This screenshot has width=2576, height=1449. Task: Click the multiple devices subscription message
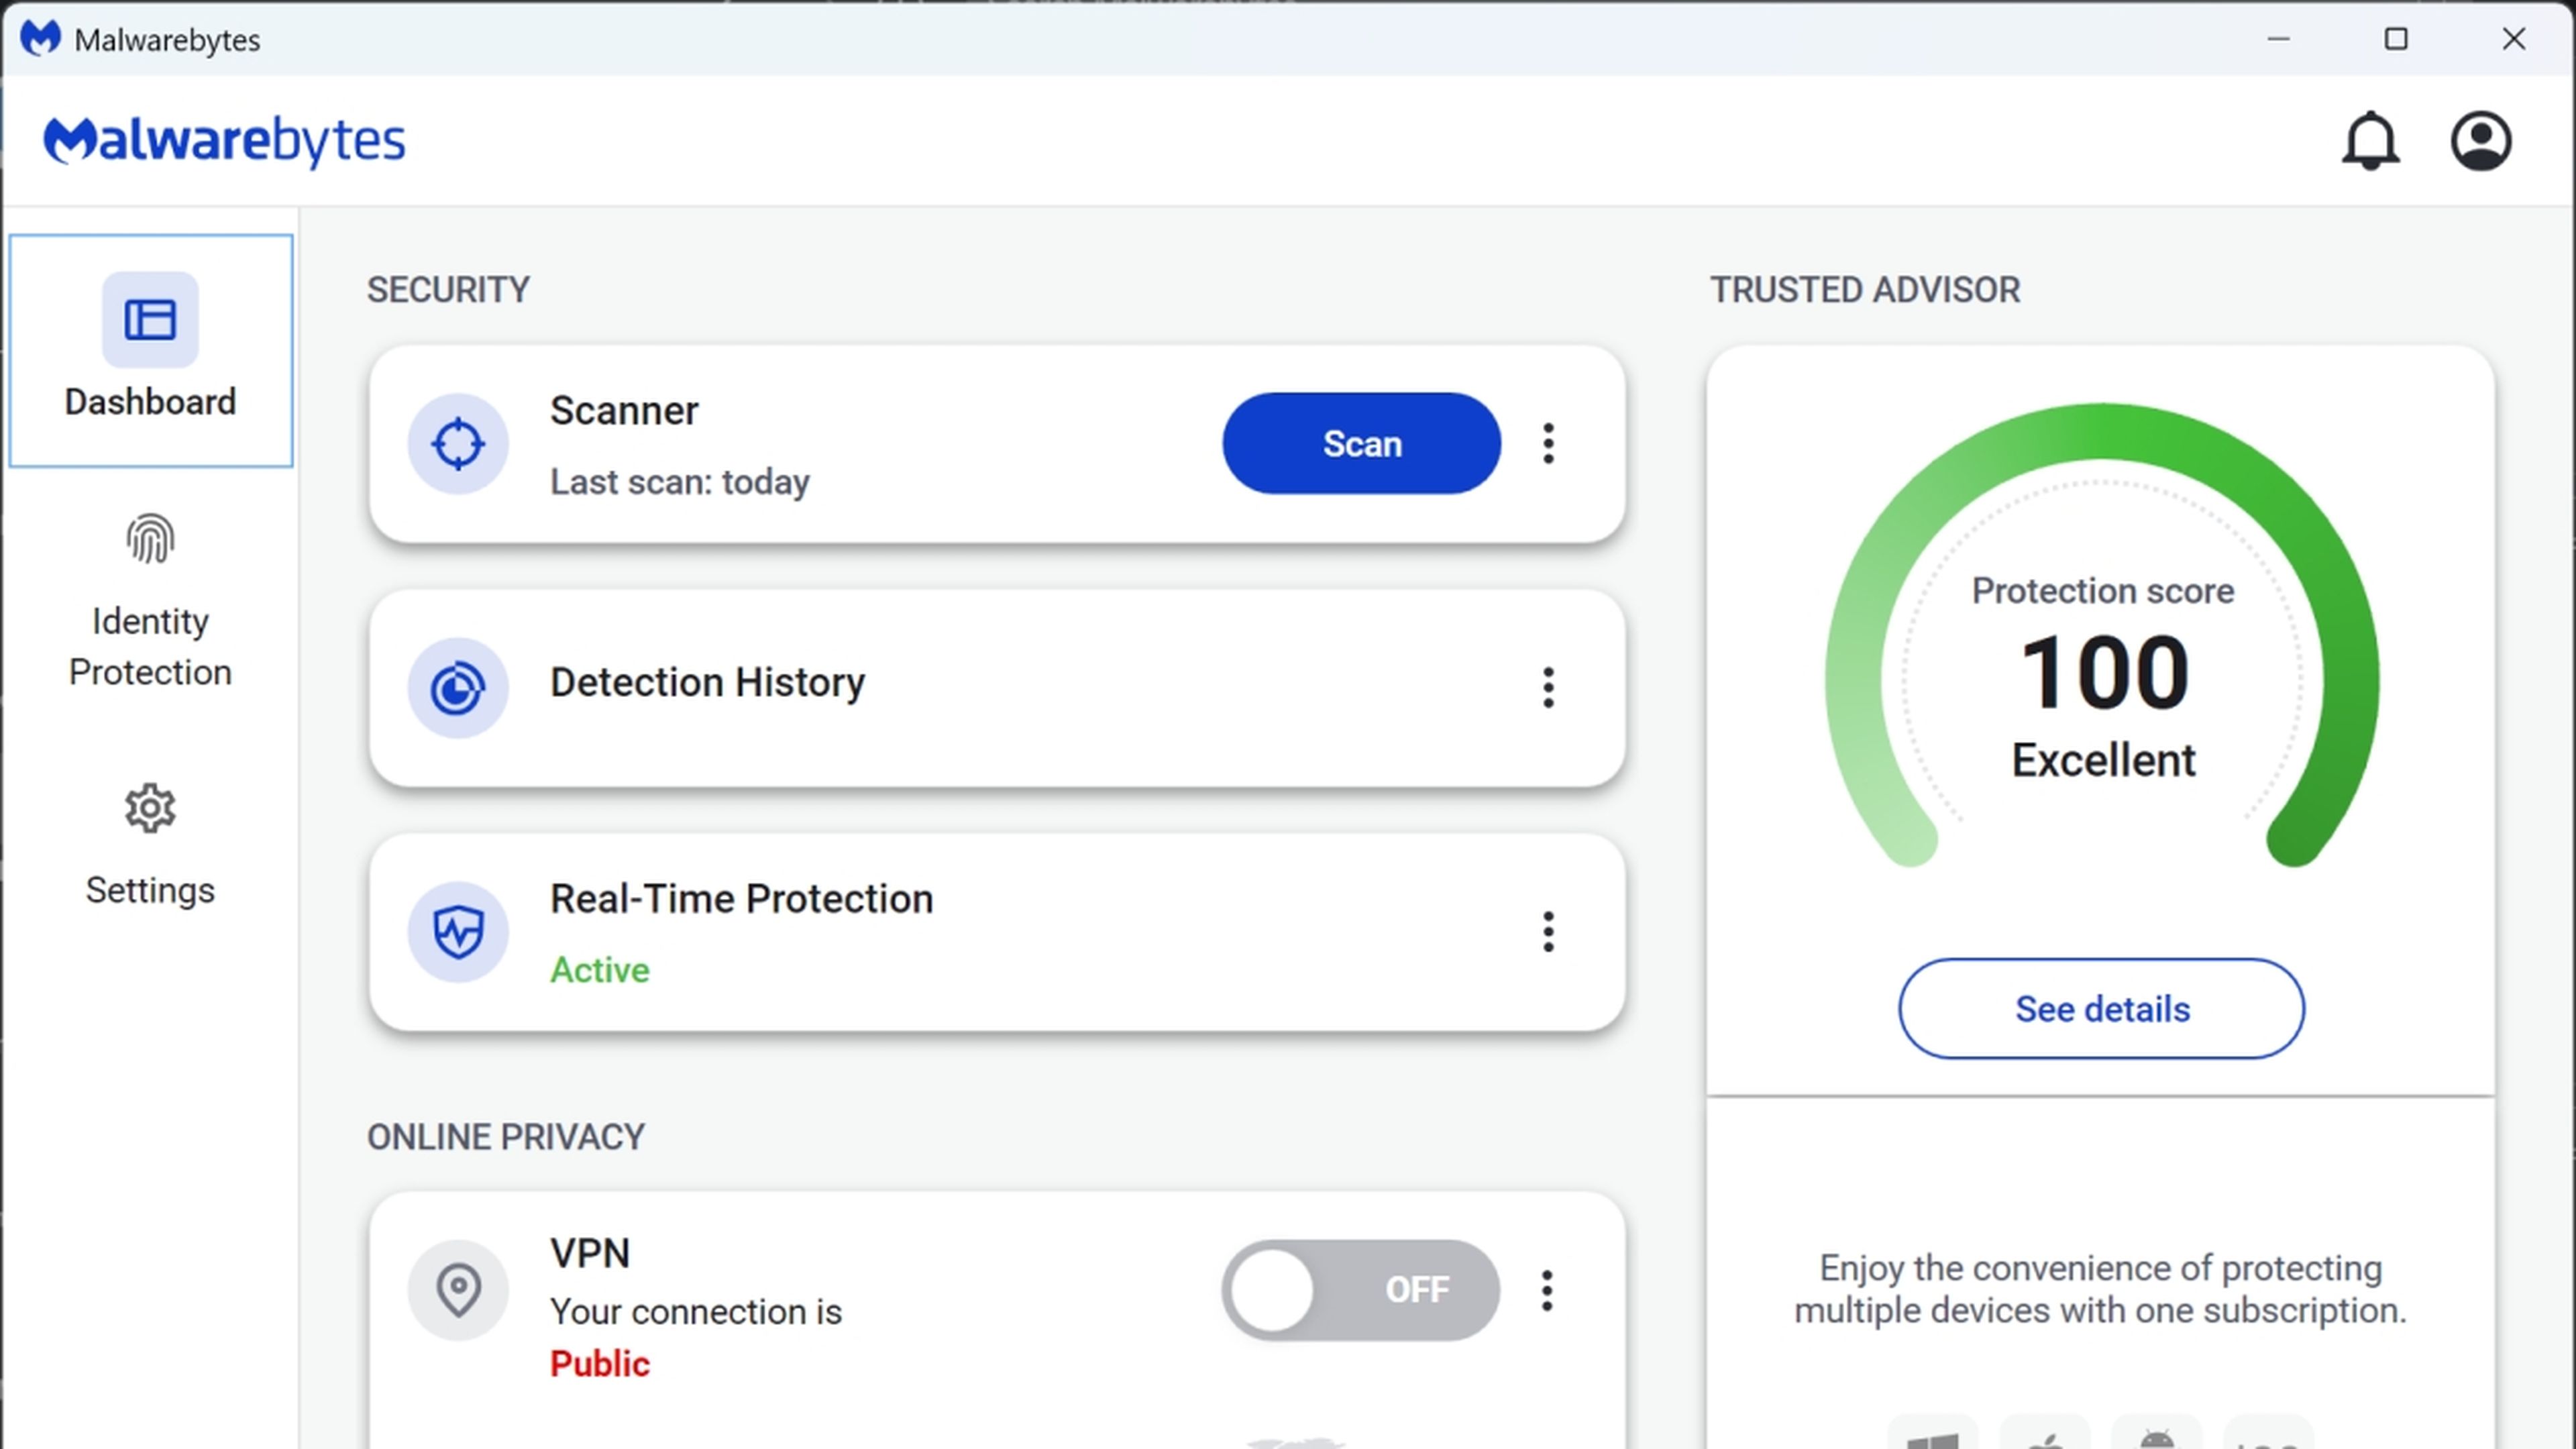pos(2100,1289)
